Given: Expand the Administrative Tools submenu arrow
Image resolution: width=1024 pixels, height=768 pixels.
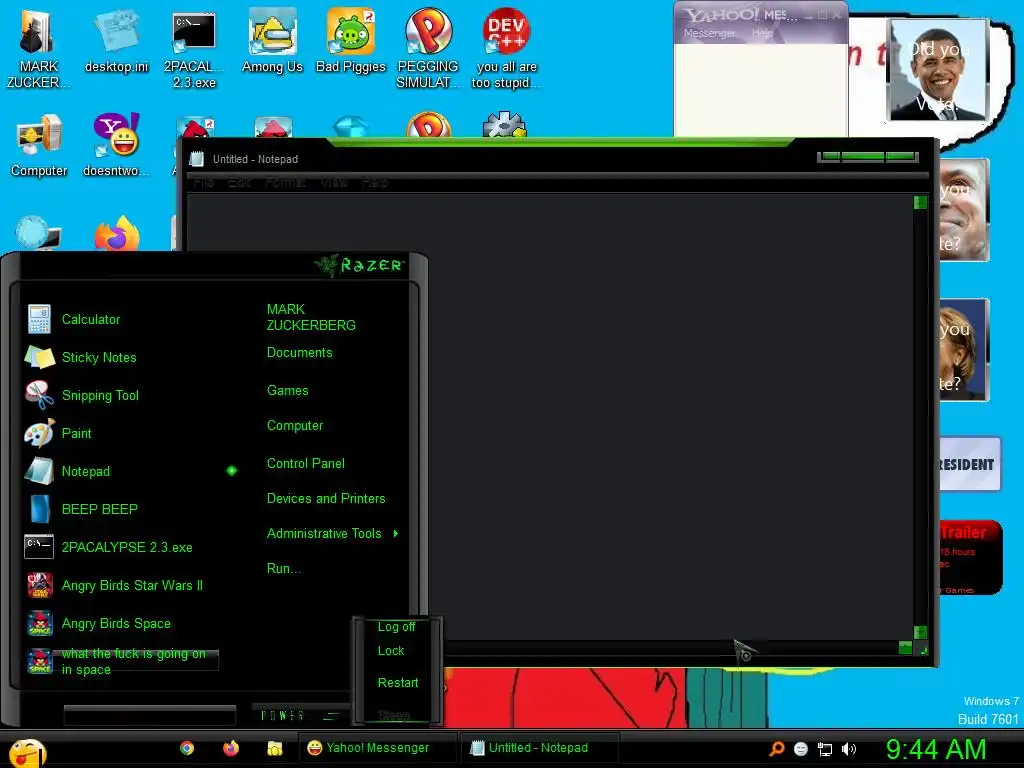Looking at the screenshot, I should (396, 534).
